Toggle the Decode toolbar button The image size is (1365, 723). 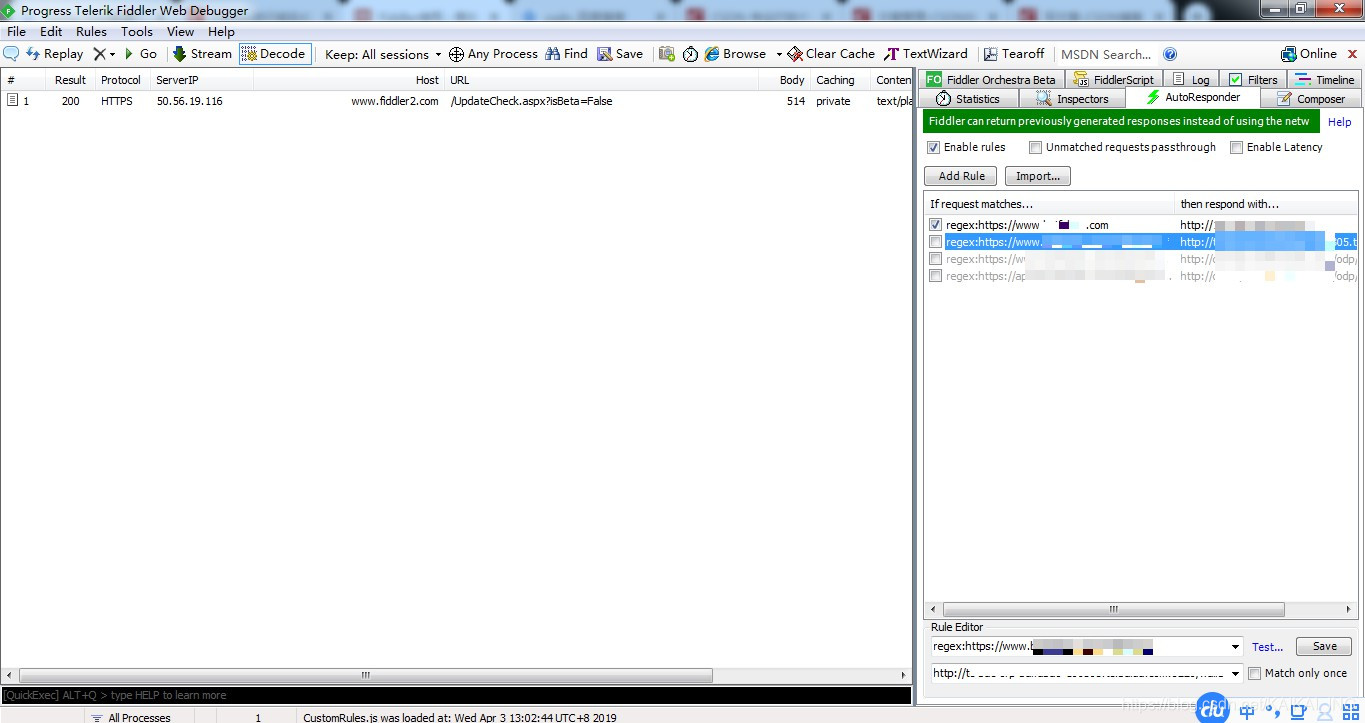point(275,54)
